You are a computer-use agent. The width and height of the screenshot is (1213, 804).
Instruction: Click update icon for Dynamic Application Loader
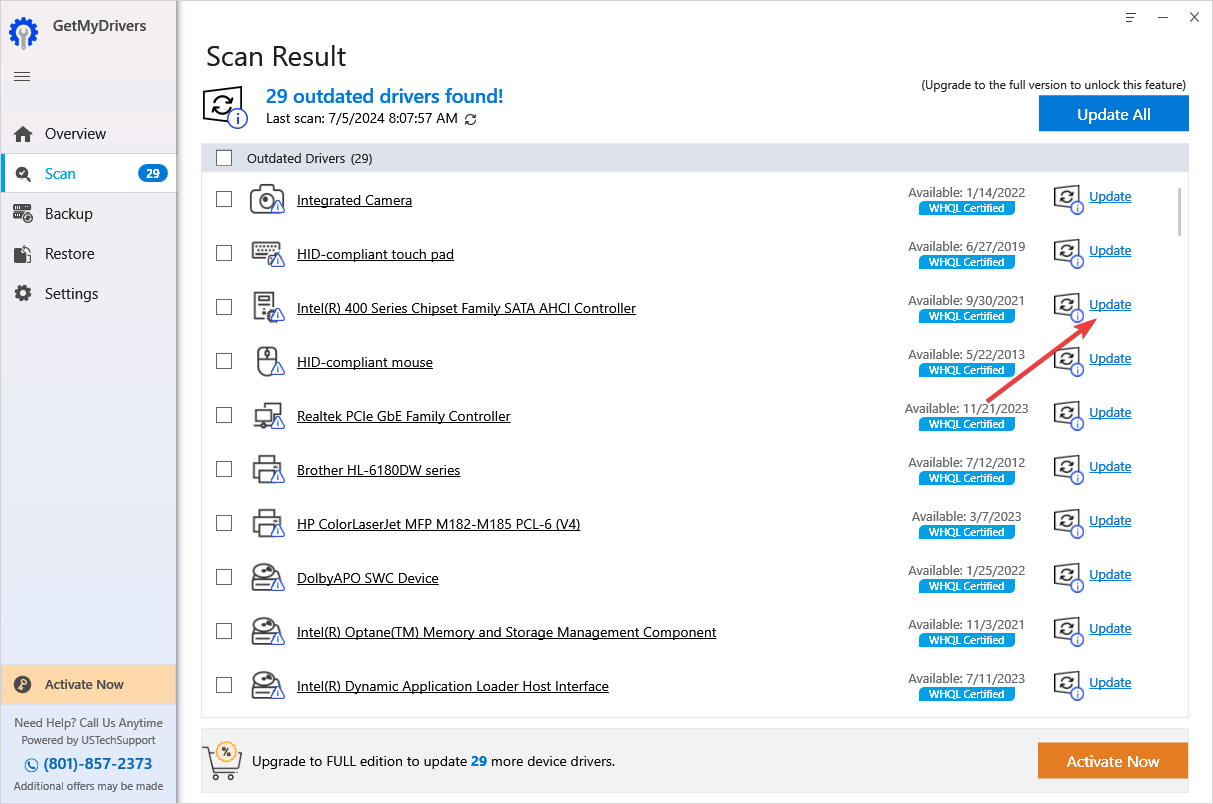point(1069,685)
